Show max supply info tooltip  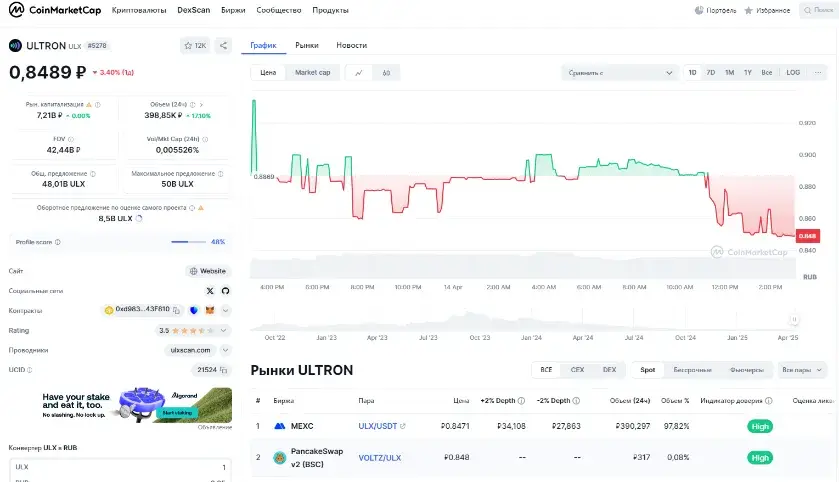(220, 173)
